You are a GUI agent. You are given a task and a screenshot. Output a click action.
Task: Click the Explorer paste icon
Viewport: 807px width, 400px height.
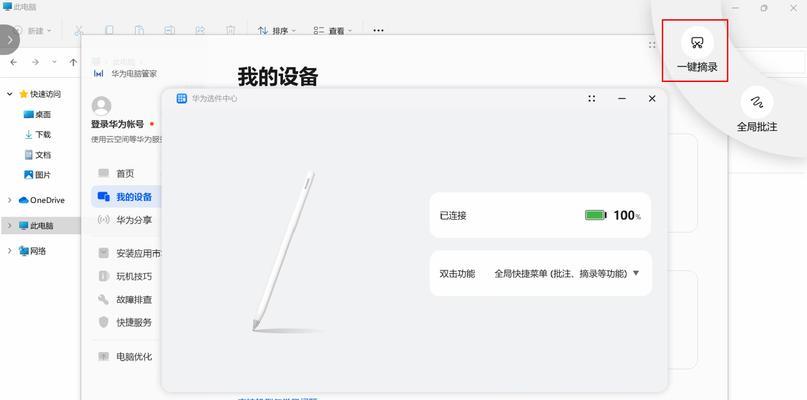click(139, 31)
